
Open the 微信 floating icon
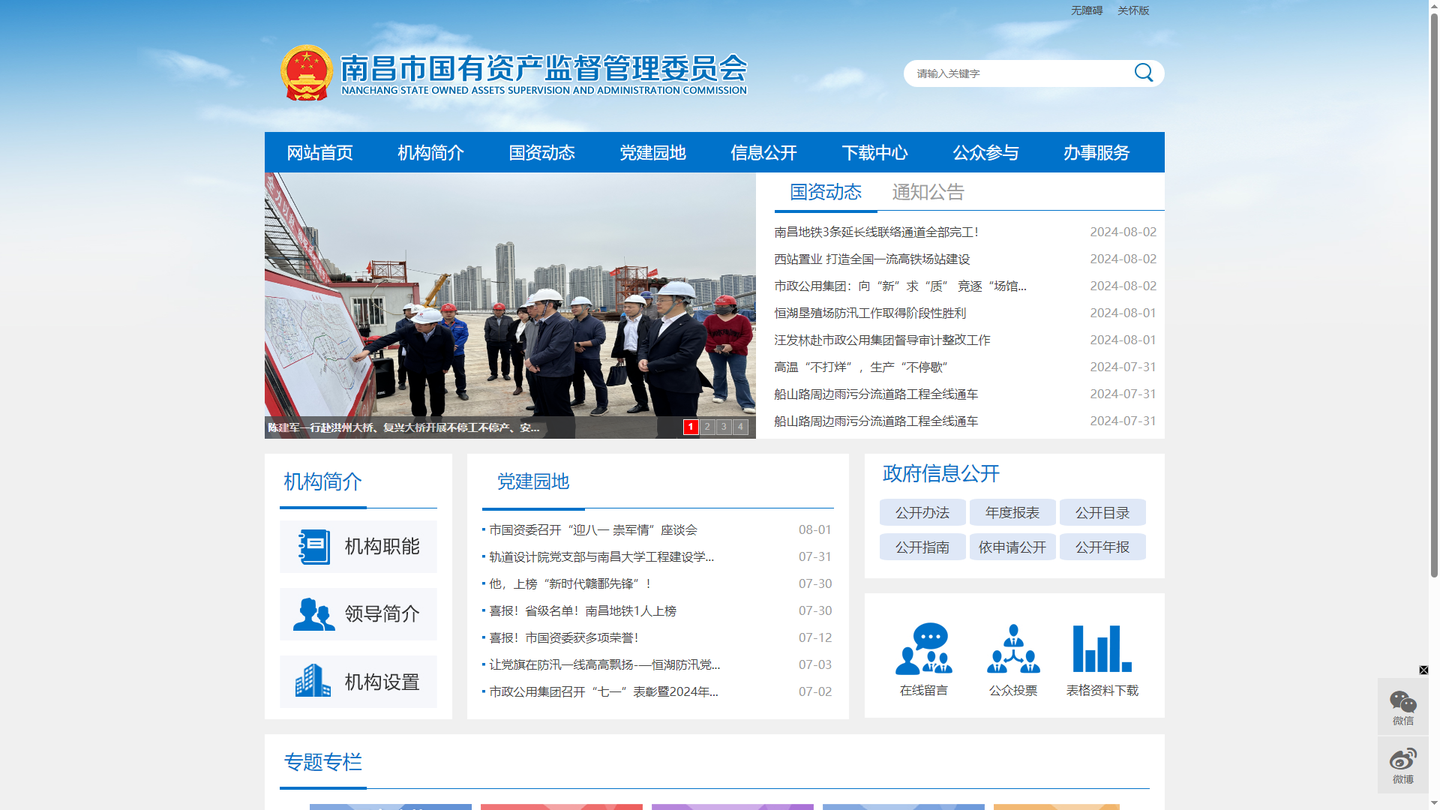[1403, 706]
